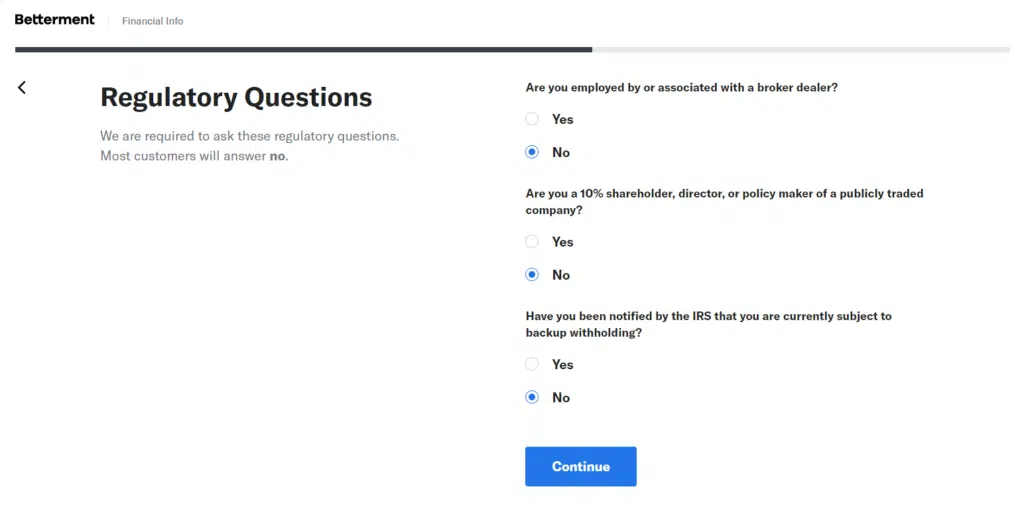Viewport: 1024px width, 509px height.
Task: Click the 'No' label text under IRS question
Action: pos(561,398)
